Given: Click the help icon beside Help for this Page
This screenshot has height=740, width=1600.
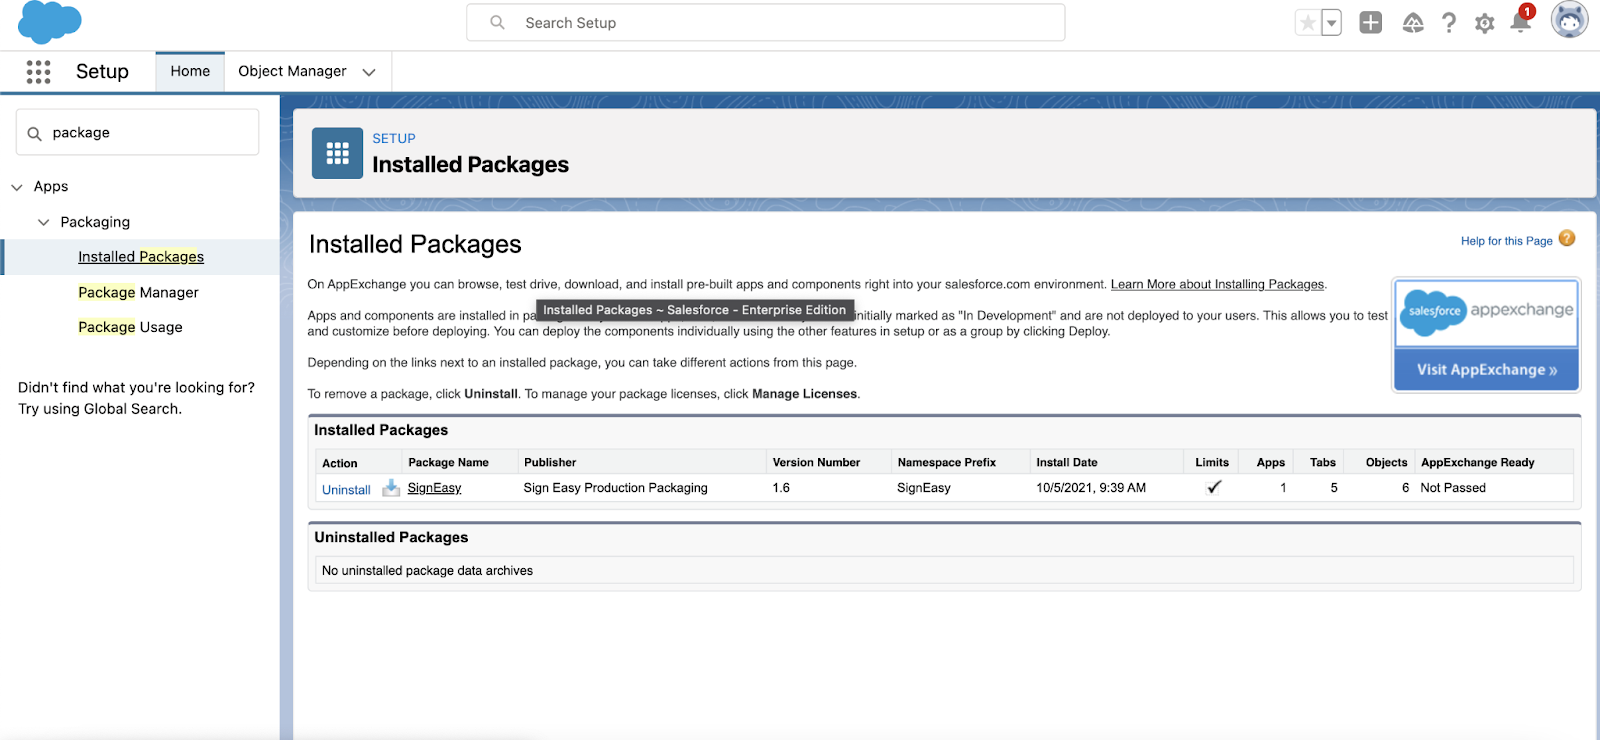Looking at the screenshot, I should [1567, 239].
